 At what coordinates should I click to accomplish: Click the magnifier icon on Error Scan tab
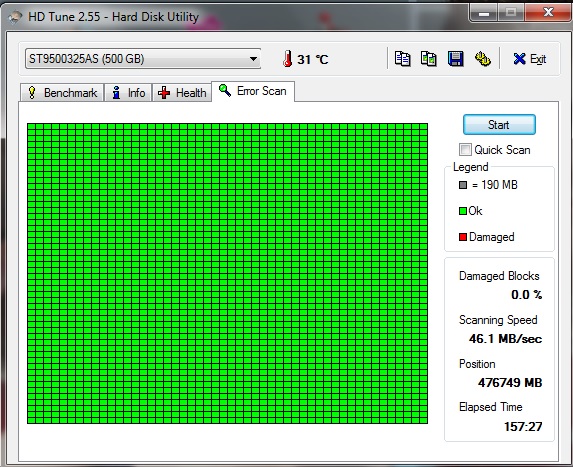pyautogui.click(x=225, y=90)
